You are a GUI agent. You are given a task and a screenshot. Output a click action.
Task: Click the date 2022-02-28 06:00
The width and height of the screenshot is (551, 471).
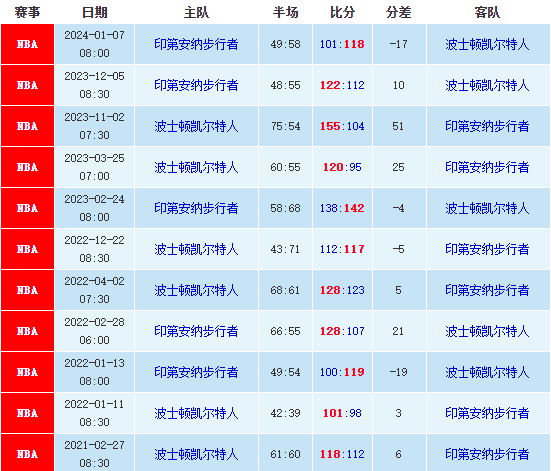[94, 331]
